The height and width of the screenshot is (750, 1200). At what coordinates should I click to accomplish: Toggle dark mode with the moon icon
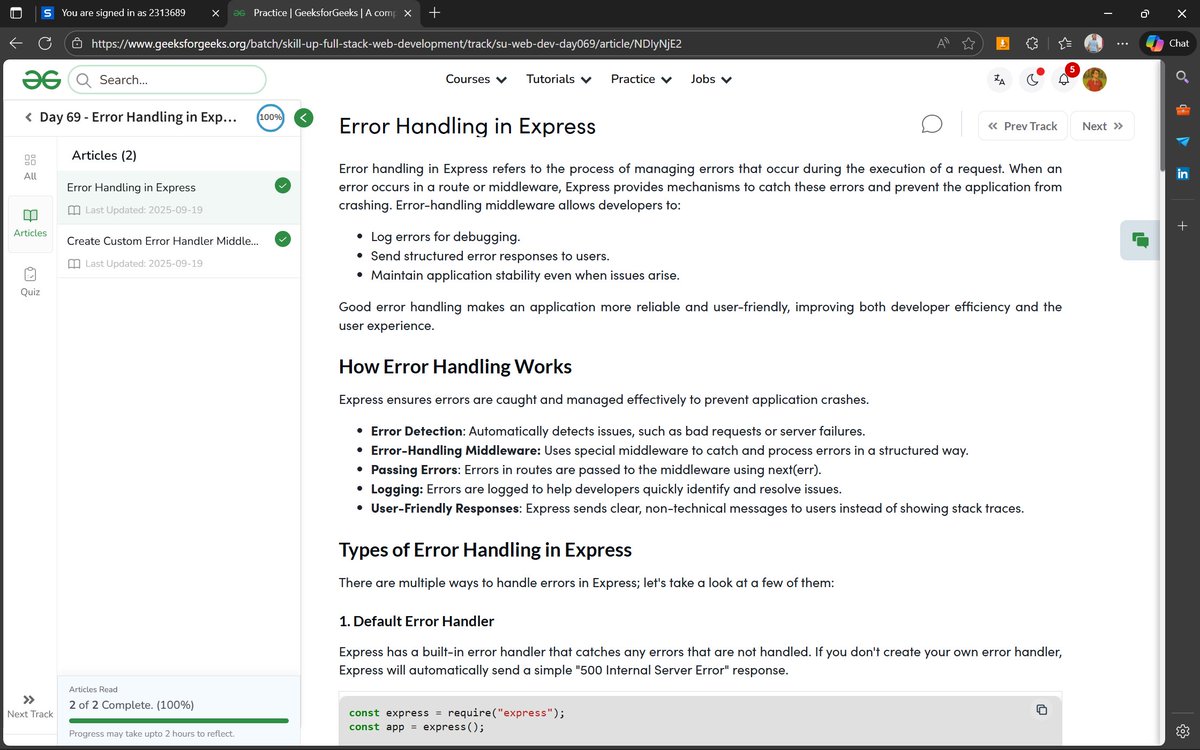tap(1031, 79)
